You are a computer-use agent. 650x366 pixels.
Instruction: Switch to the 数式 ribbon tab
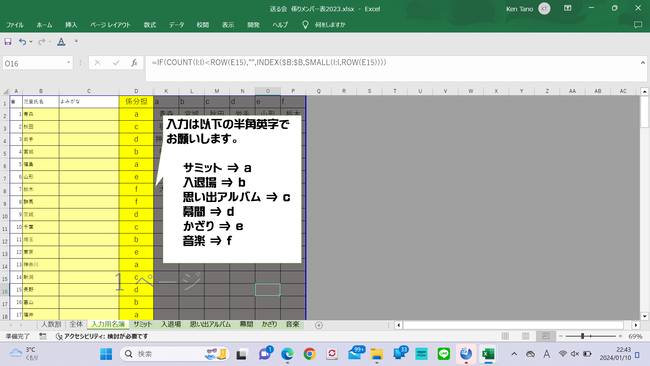point(150,25)
